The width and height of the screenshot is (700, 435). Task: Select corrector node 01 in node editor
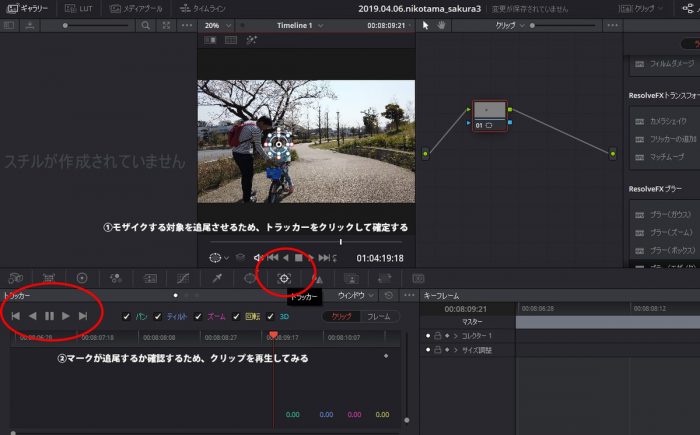coord(489,115)
